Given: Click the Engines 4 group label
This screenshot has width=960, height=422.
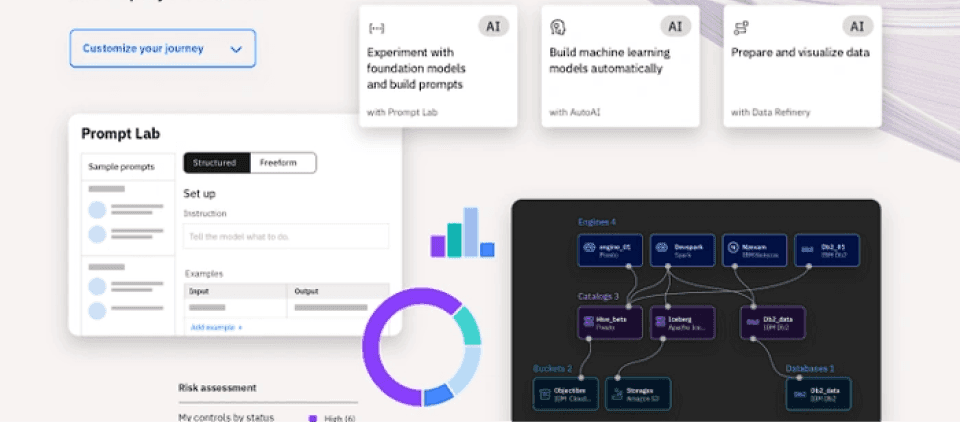Looking at the screenshot, I should [597, 222].
